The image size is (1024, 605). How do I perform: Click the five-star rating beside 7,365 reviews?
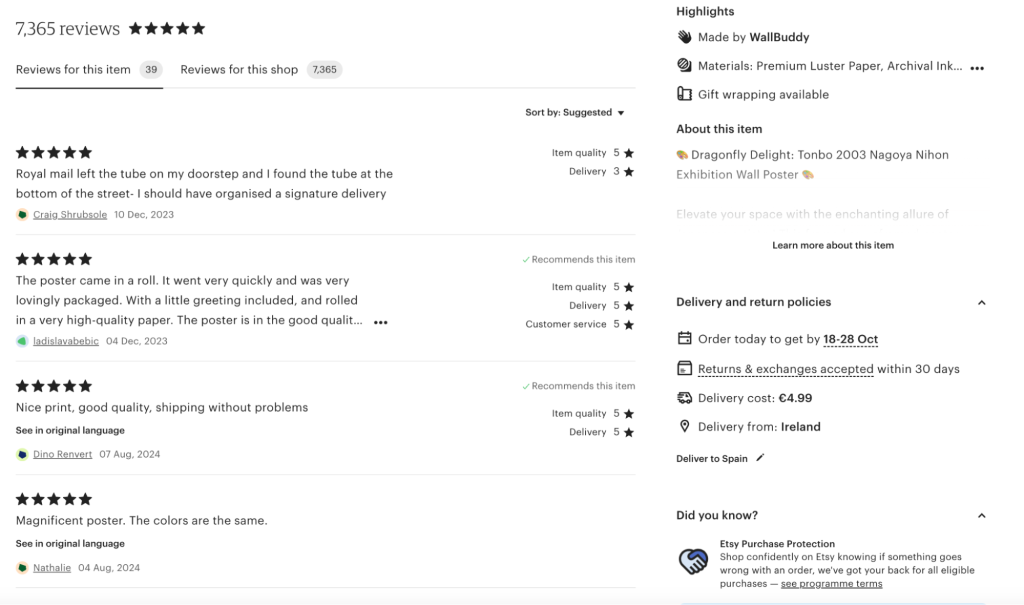(166, 29)
